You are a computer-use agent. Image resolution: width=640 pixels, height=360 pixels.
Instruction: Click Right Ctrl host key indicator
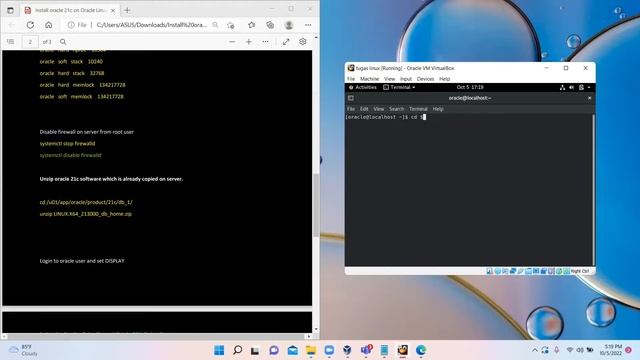pyautogui.click(x=580, y=271)
